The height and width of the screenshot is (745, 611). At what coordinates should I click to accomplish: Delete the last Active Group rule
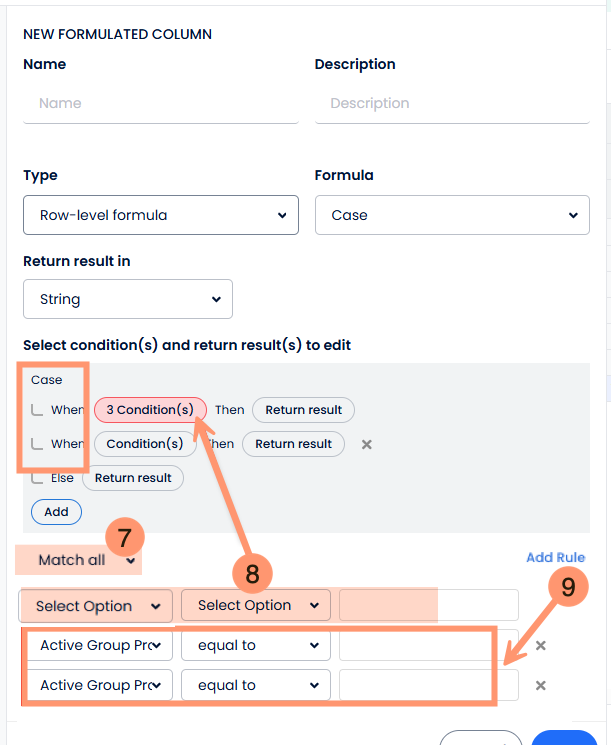tap(541, 686)
